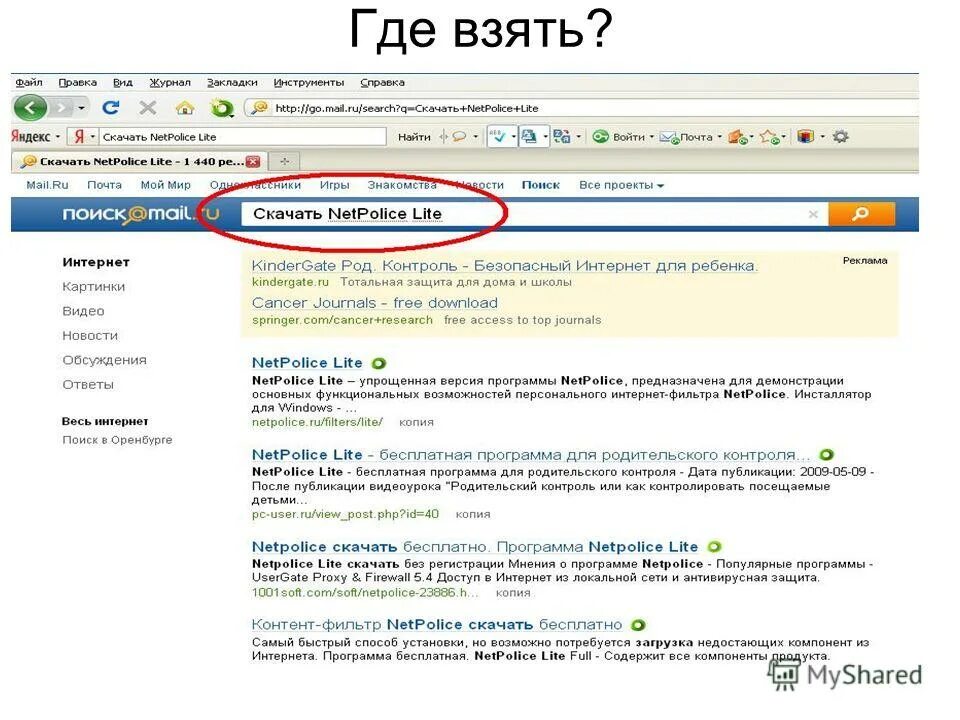Select the Новости search category in sidebar
The height and width of the screenshot is (720, 960).
coord(90,336)
